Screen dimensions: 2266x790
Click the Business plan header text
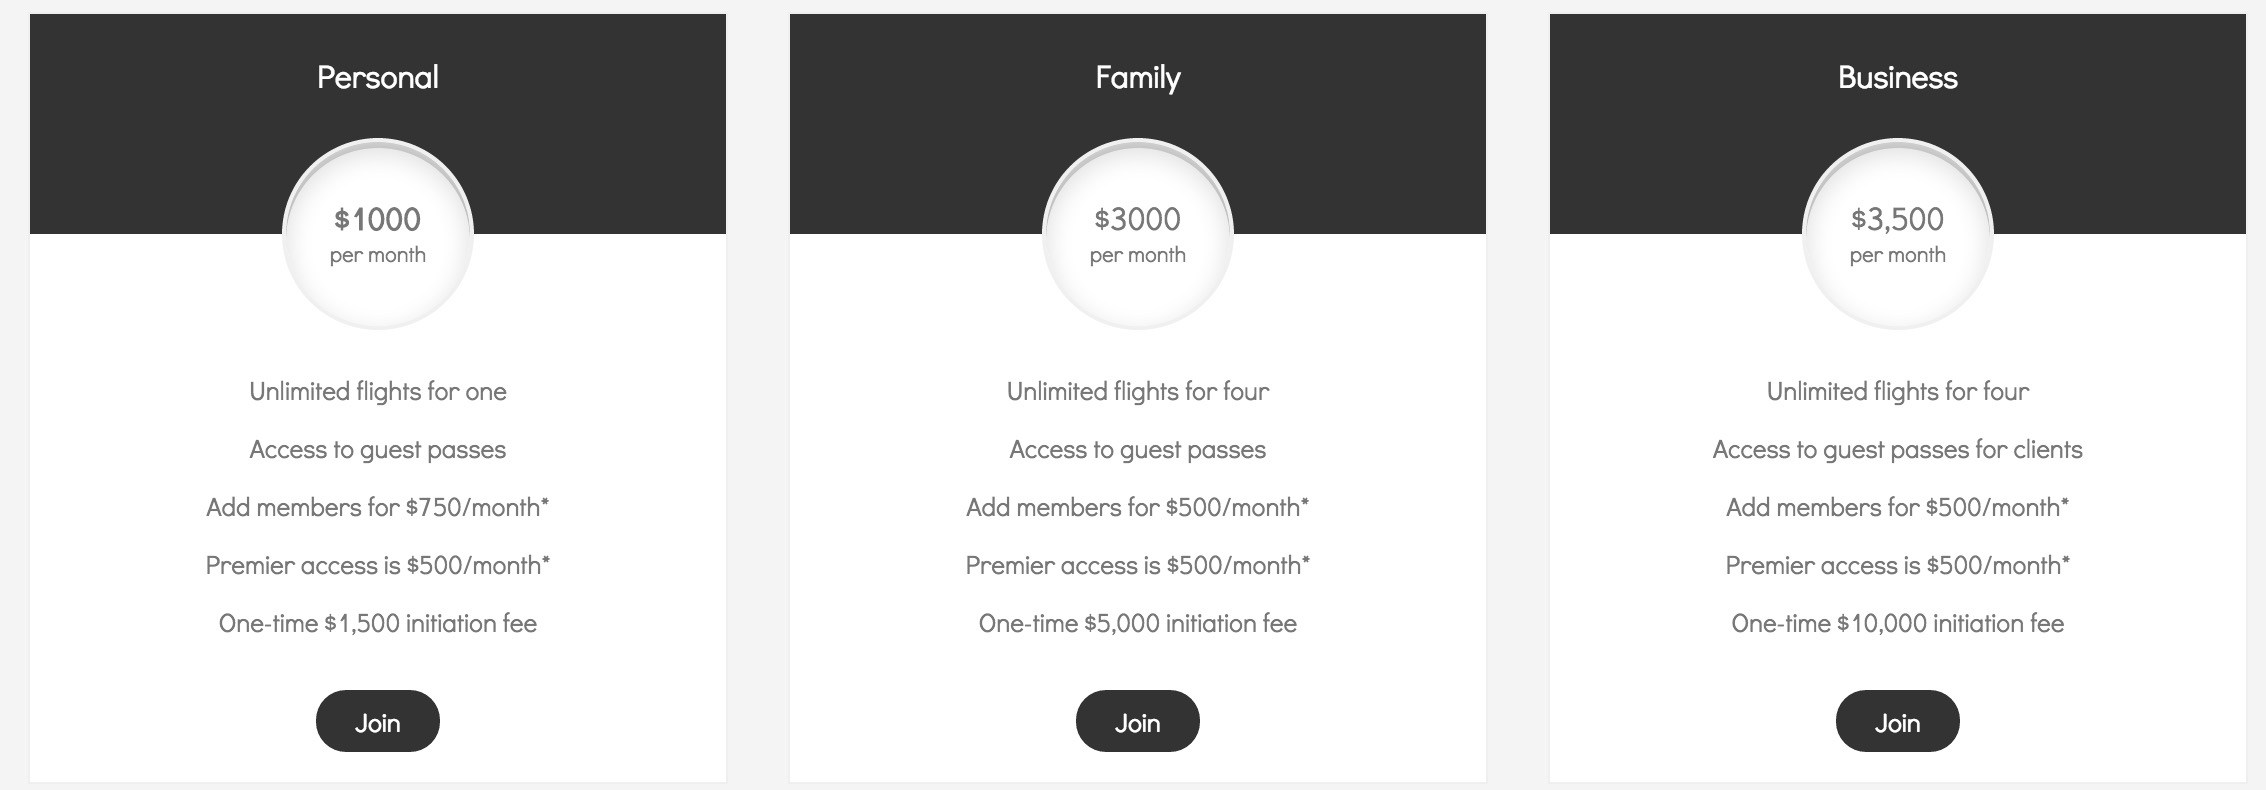click(1897, 78)
